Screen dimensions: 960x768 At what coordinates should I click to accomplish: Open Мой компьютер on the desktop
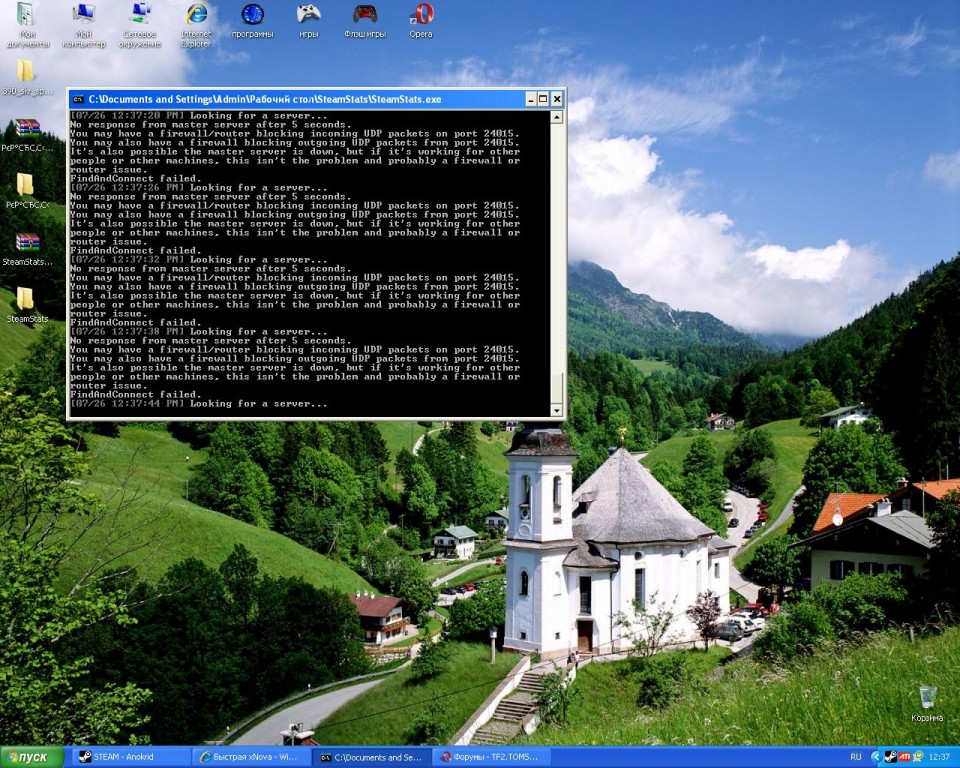click(84, 15)
